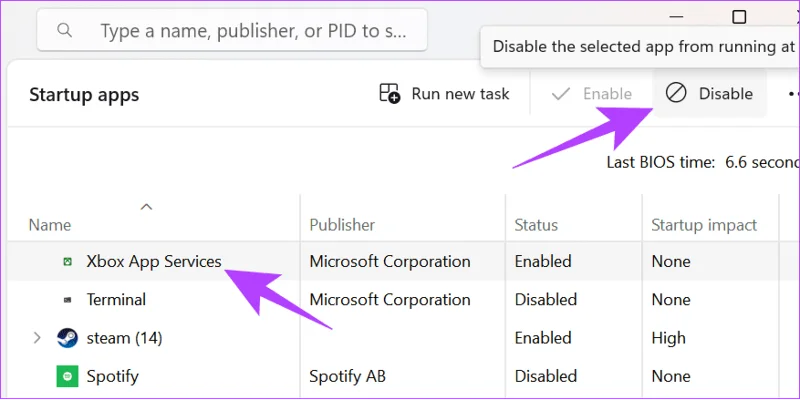This screenshot has width=800, height=400.
Task: Click the Spotify app icon
Action: click(x=67, y=377)
